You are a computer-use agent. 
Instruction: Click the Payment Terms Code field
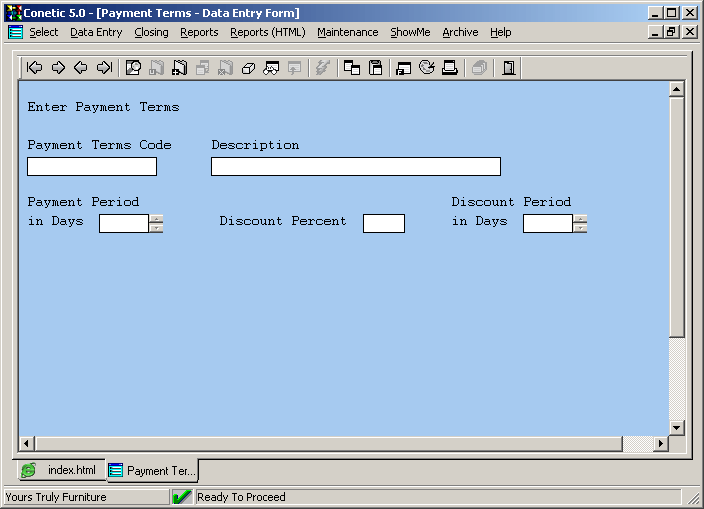92,166
